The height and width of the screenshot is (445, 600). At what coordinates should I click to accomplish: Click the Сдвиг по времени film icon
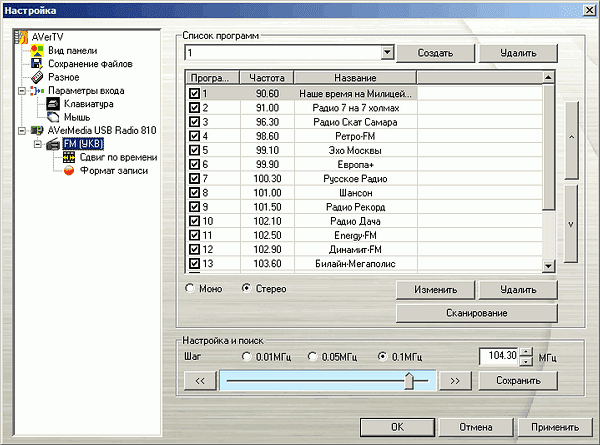(69, 157)
